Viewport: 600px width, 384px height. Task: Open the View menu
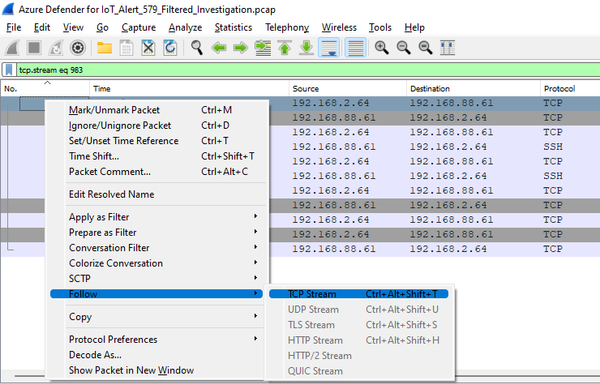[x=73, y=28]
